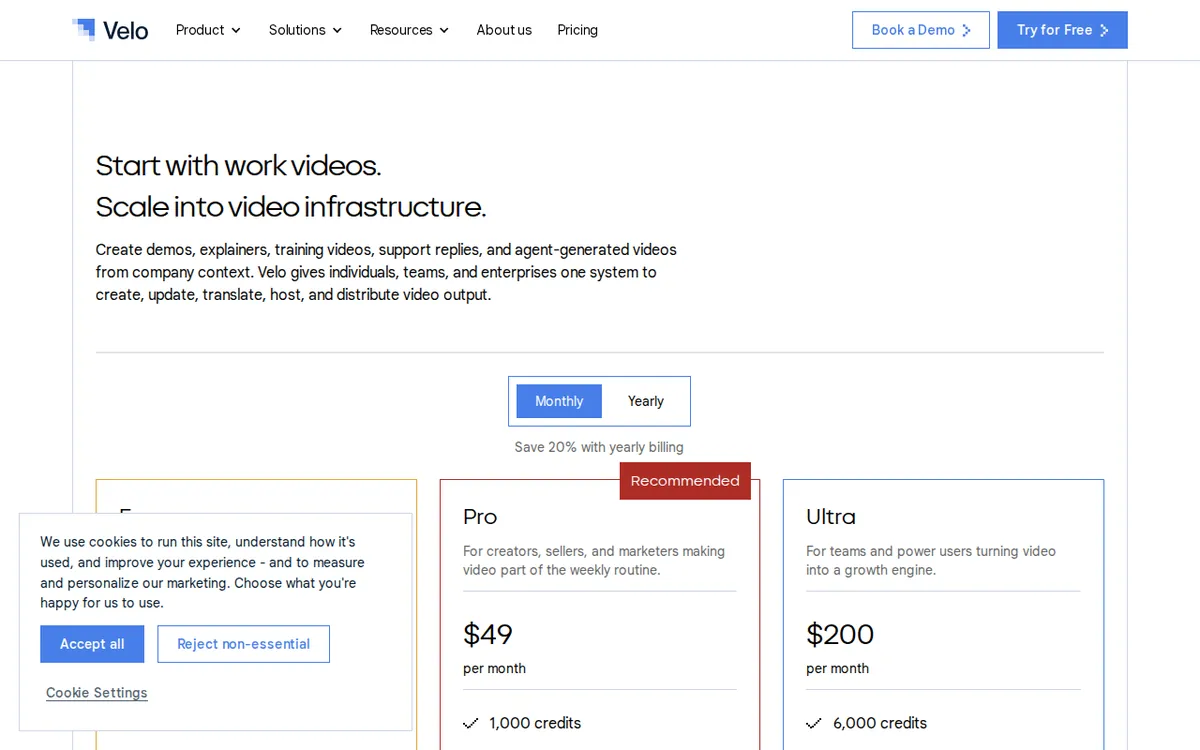The height and width of the screenshot is (750, 1200).
Task: Click the $49 price on Pro plan
Action: (488, 635)
